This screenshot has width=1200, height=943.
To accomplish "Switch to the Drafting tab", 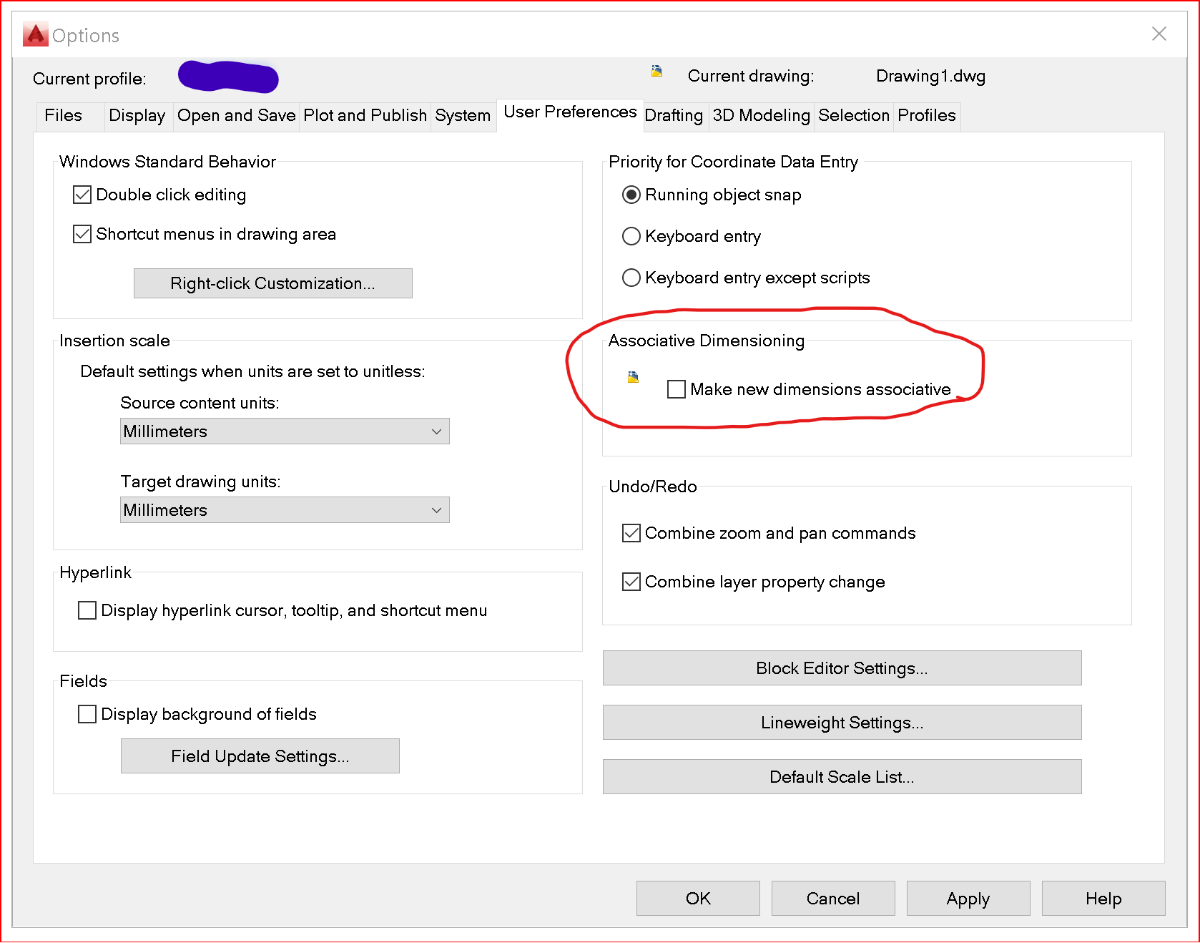I will pos(673,115).
